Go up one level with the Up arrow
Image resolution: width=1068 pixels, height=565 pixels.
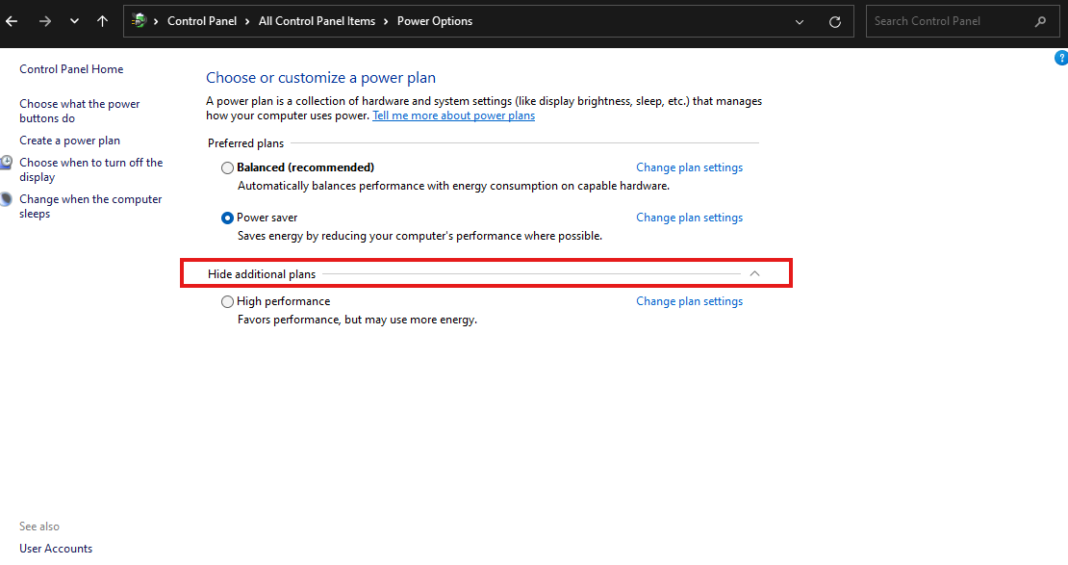102,21
